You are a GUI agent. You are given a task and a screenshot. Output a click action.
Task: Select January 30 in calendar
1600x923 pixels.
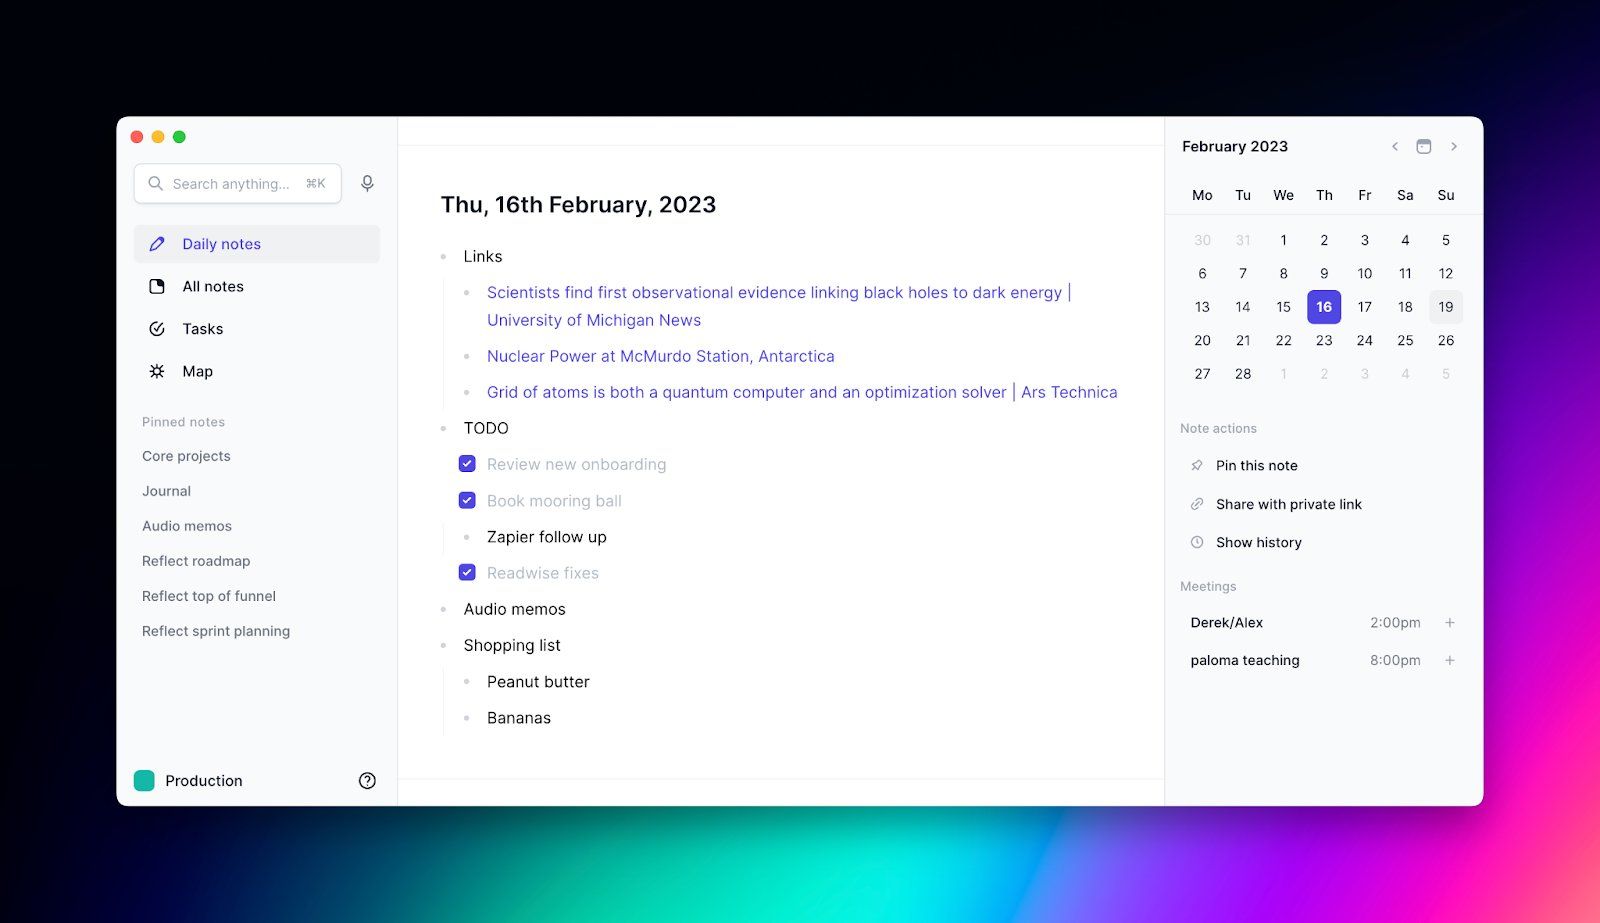point(1202,240)
